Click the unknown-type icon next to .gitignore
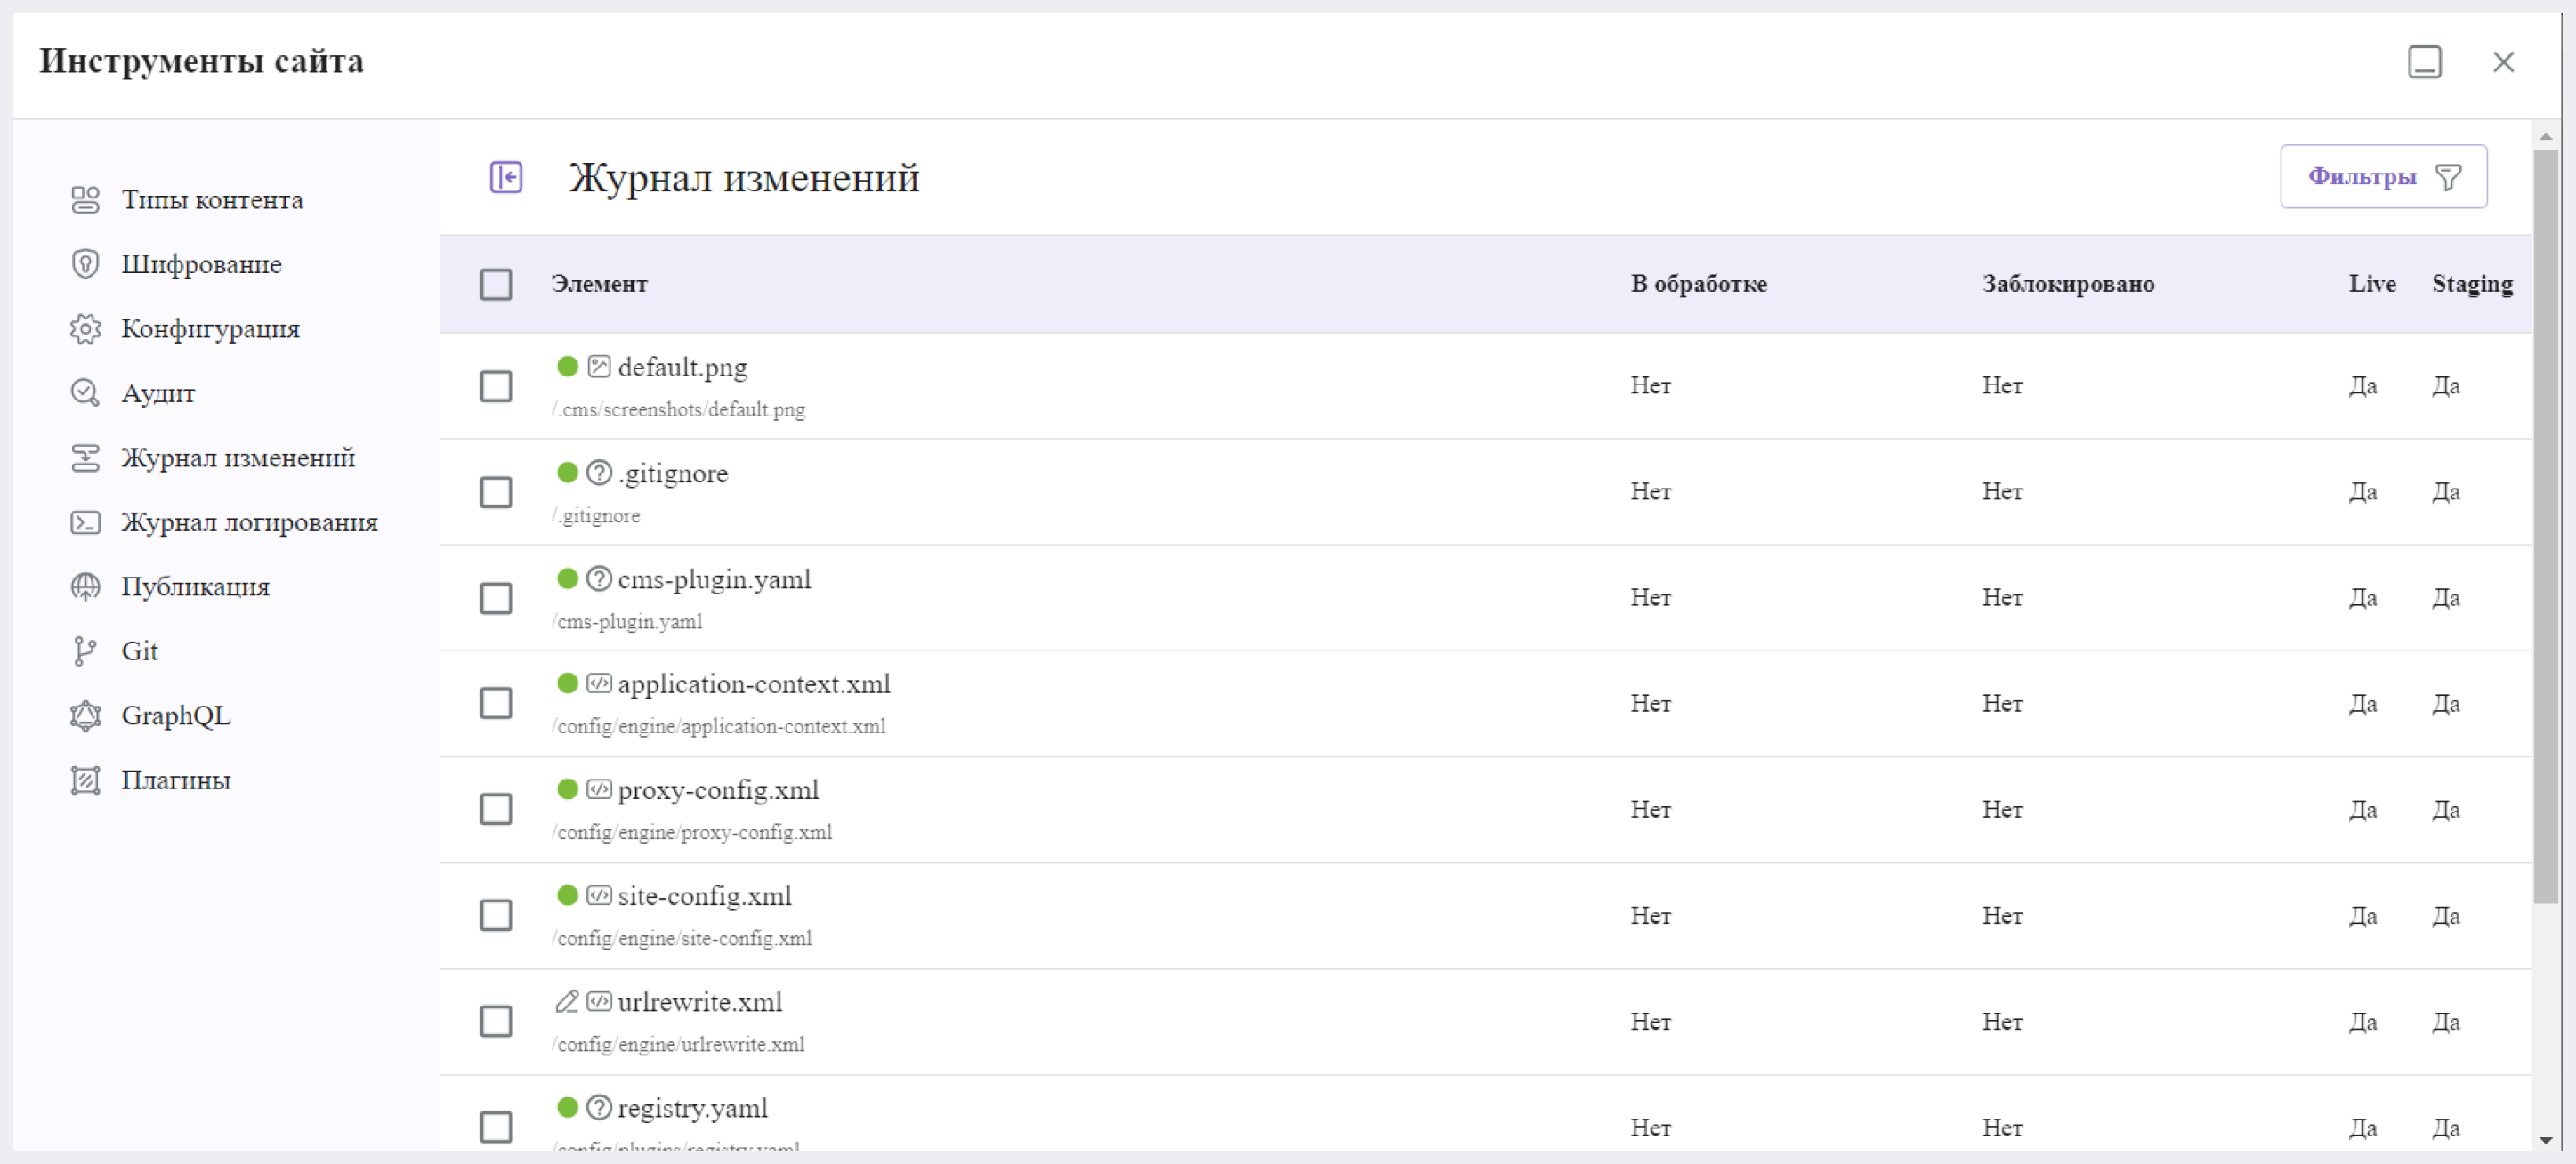Image resolution: width=2576 pixels, height=1164 pixels. (x=598, y=472)
